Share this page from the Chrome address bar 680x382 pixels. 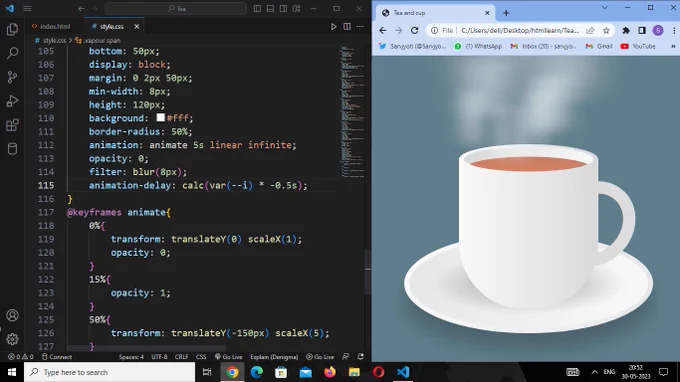pos(590,30)
